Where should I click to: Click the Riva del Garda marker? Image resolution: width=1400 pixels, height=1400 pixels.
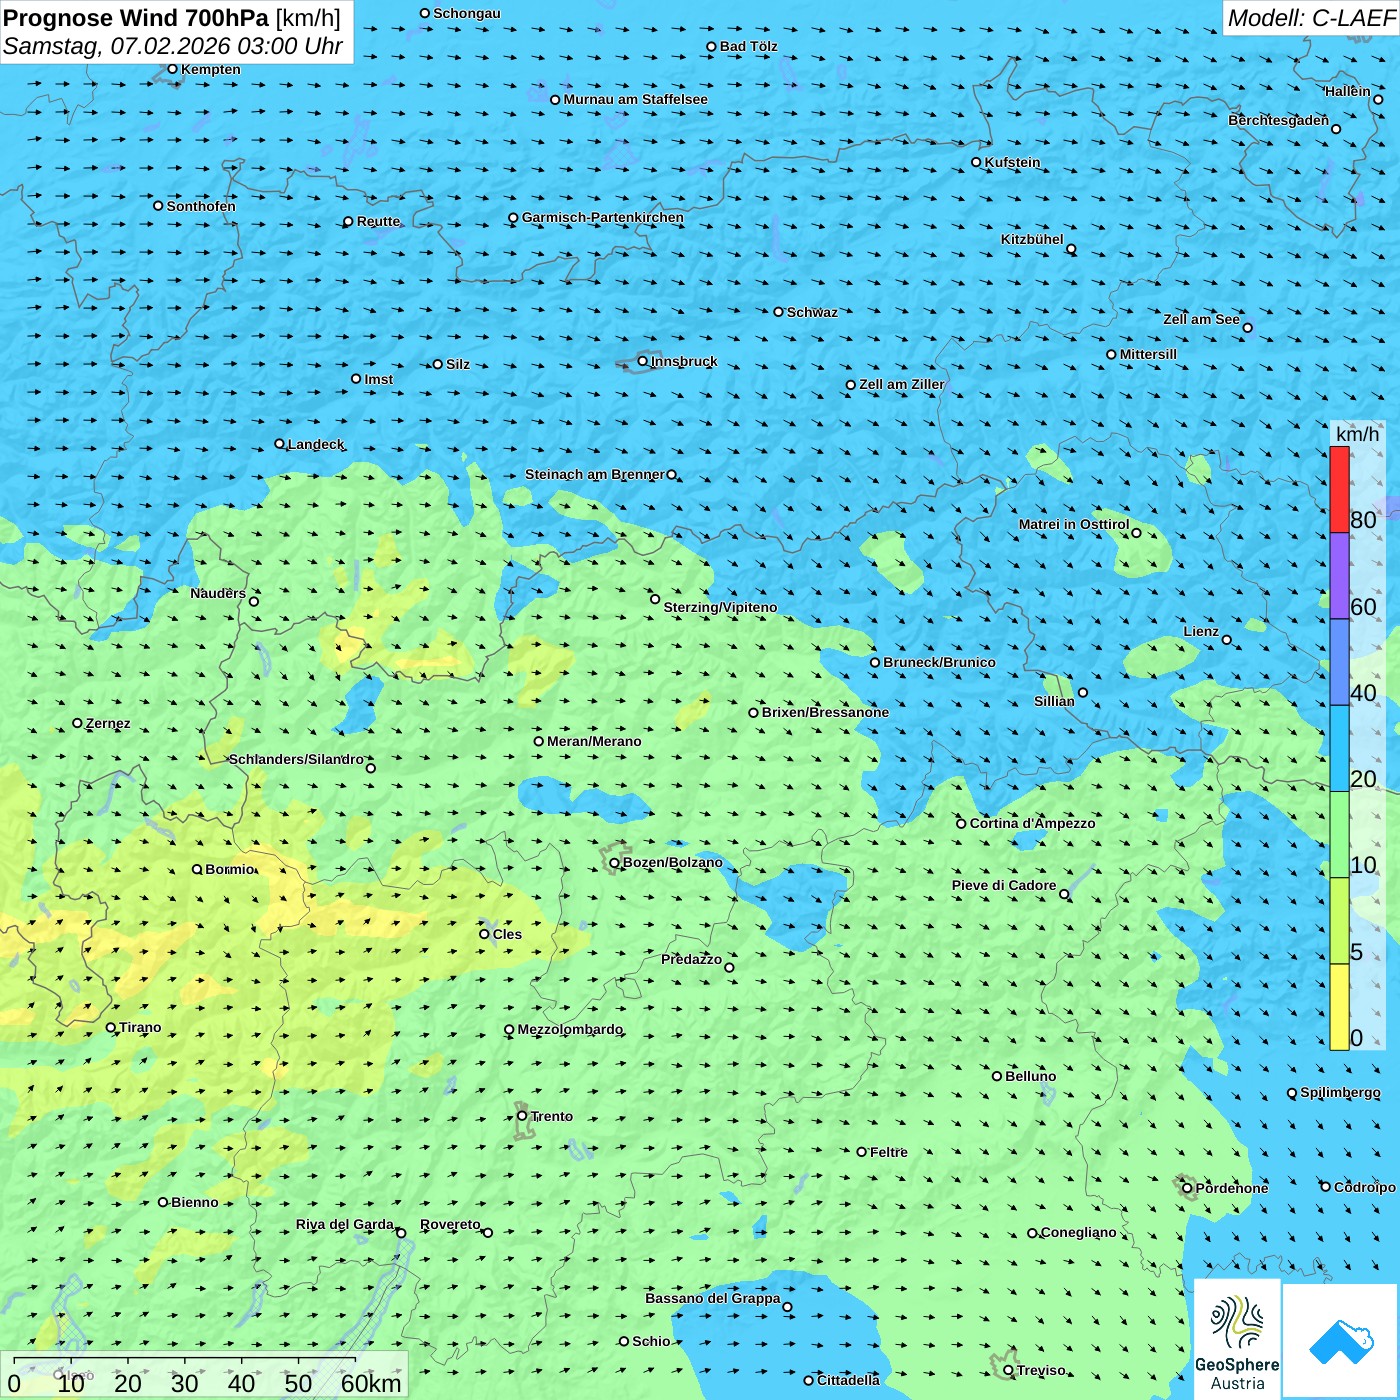401,1233
